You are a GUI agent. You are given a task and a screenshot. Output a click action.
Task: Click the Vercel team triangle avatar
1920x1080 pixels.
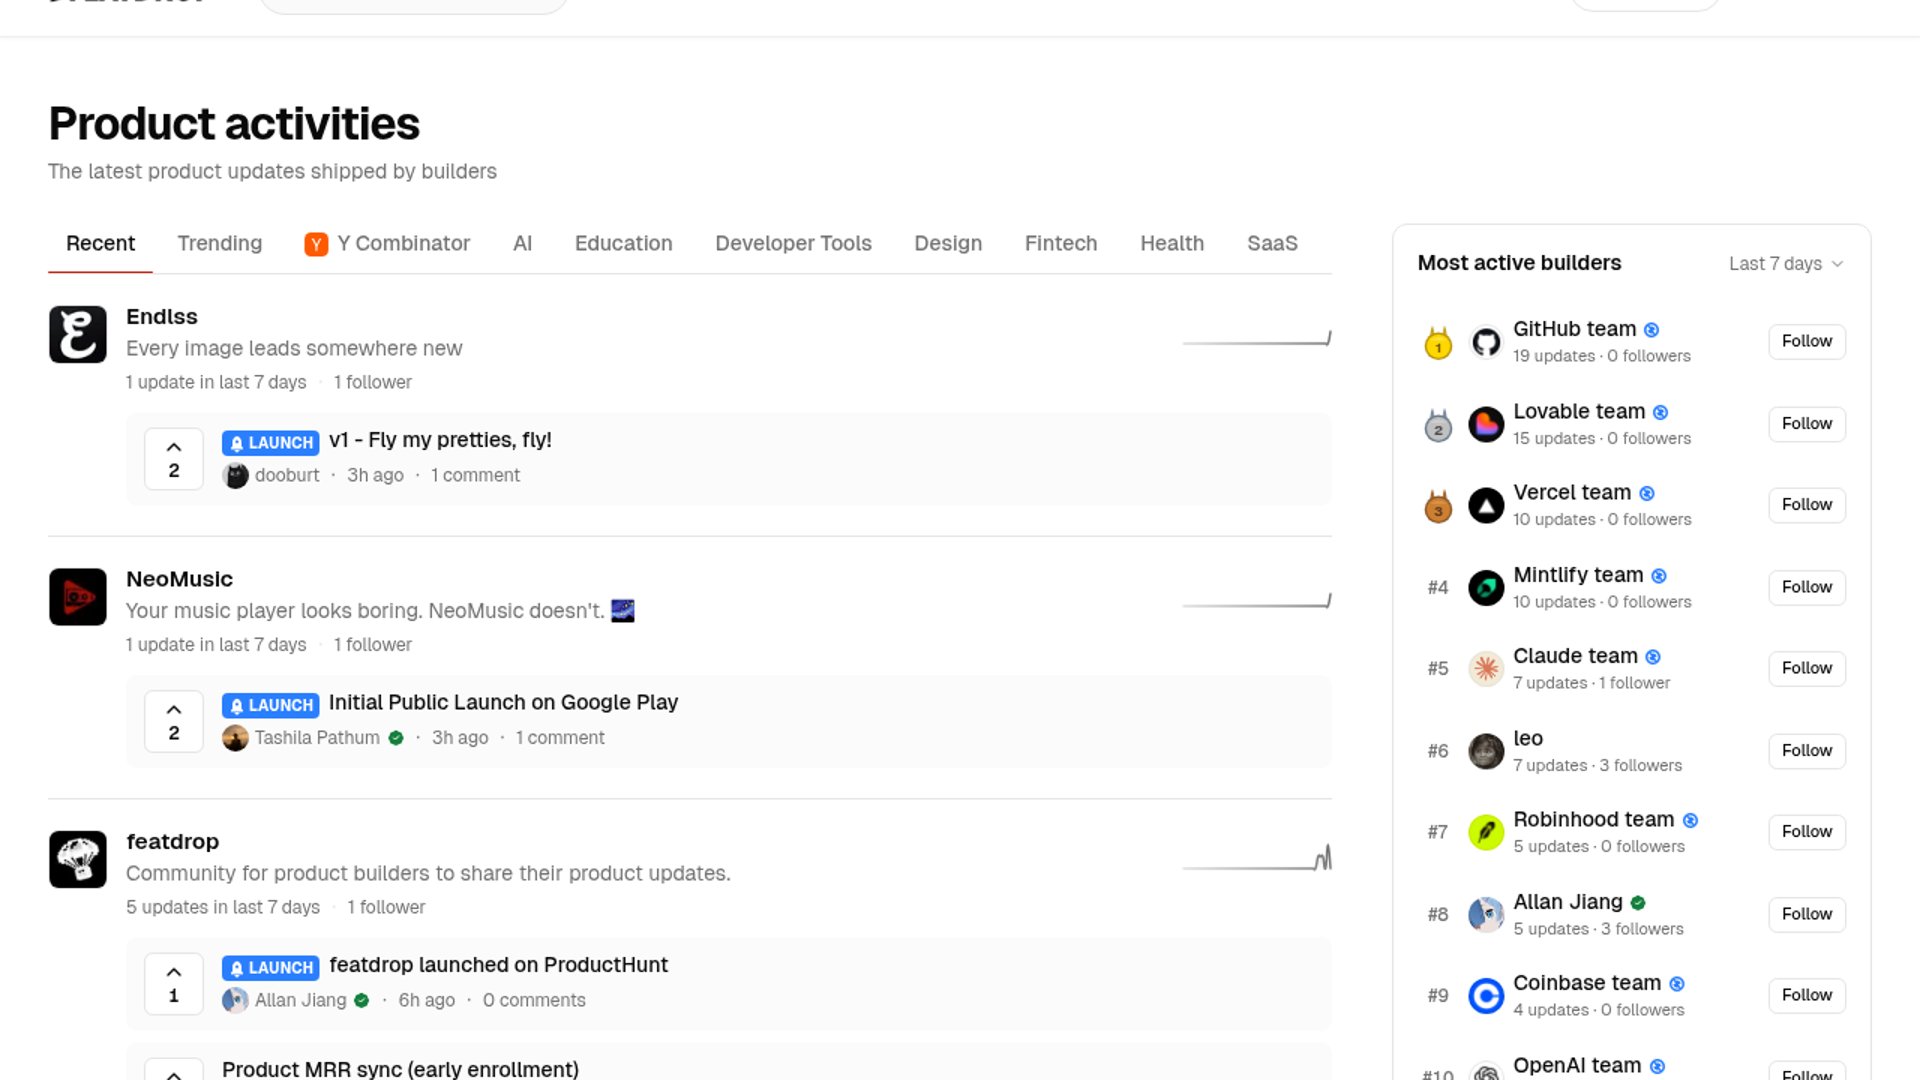pyautogui.click(x=1486, y=506)
